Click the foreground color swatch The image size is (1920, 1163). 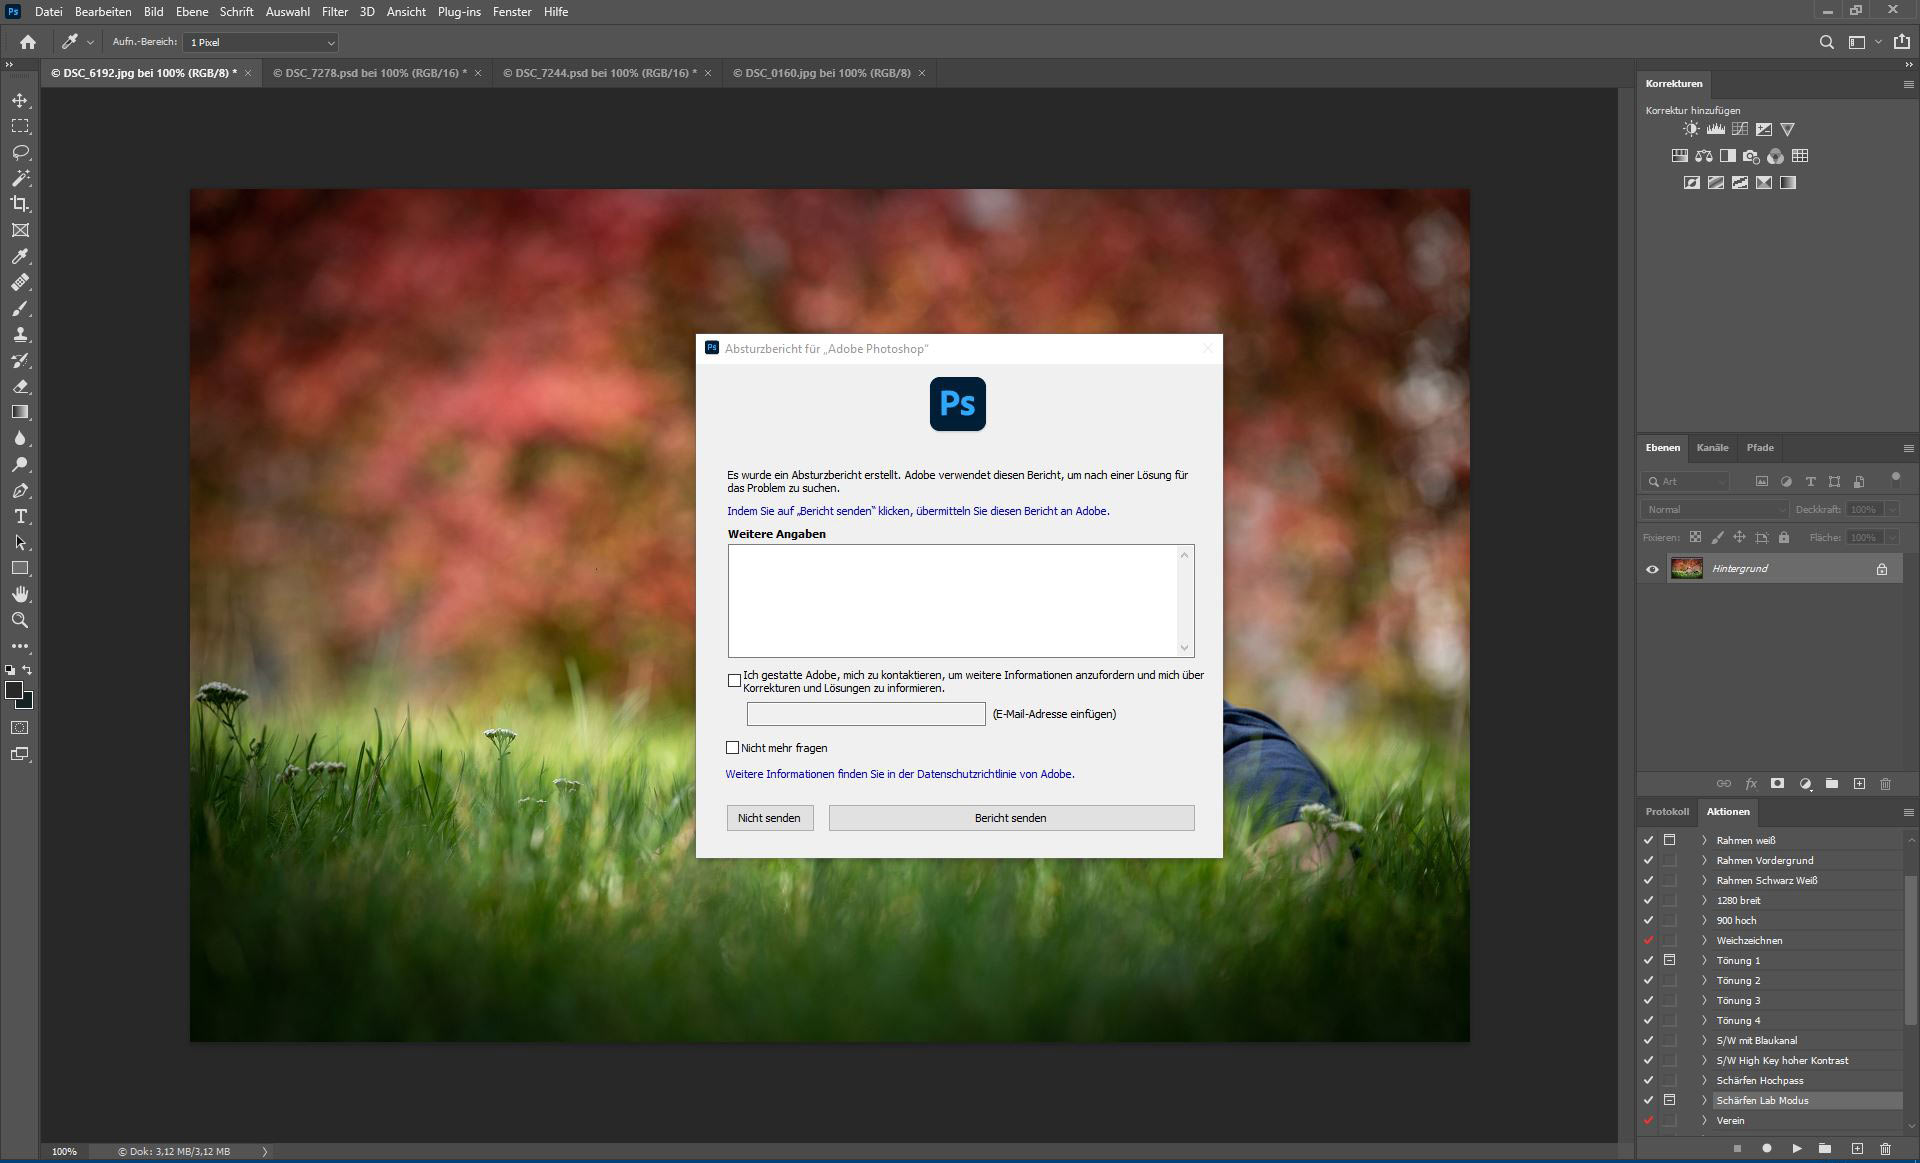pyautogui.click(x=14, y=690)
